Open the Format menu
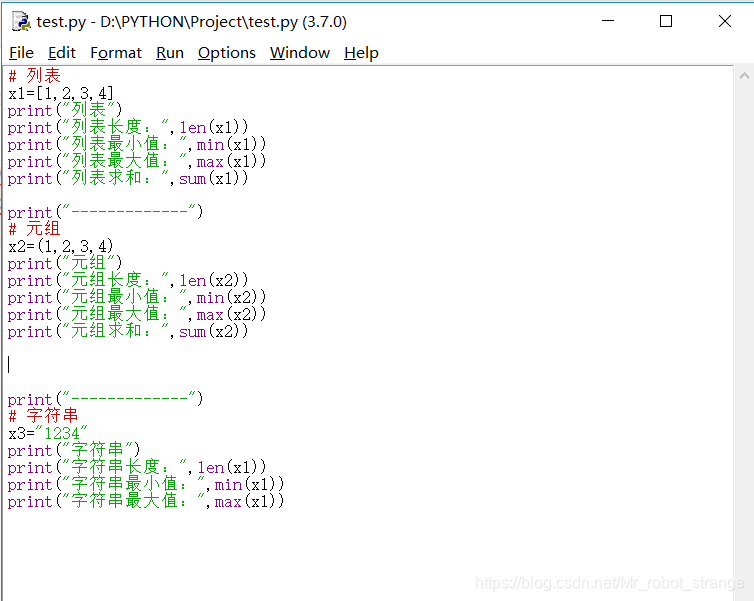The image size is (754, 601). (x=116, y=52)
